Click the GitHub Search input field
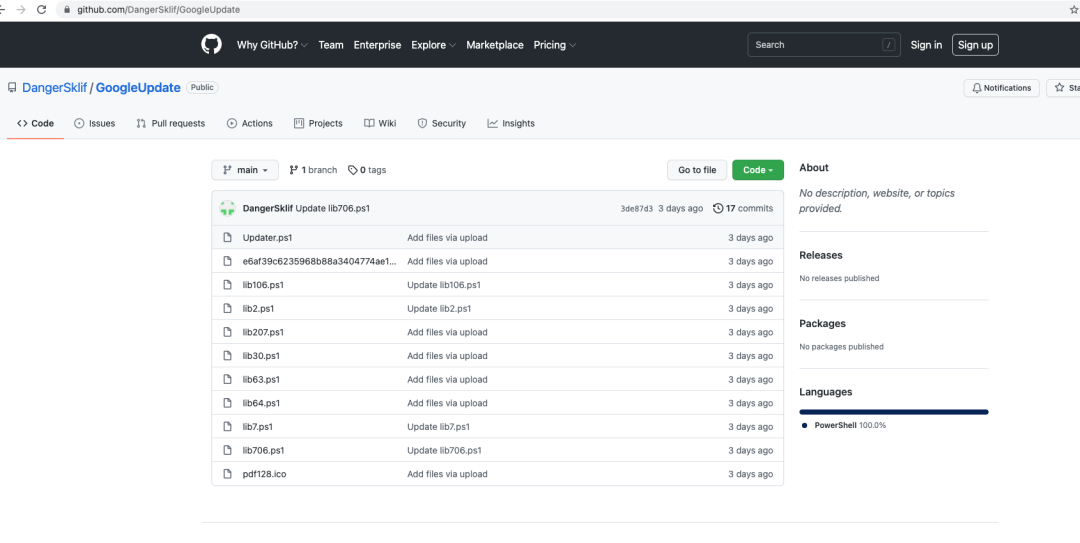 pyautogui.click(x=824, y=45)
